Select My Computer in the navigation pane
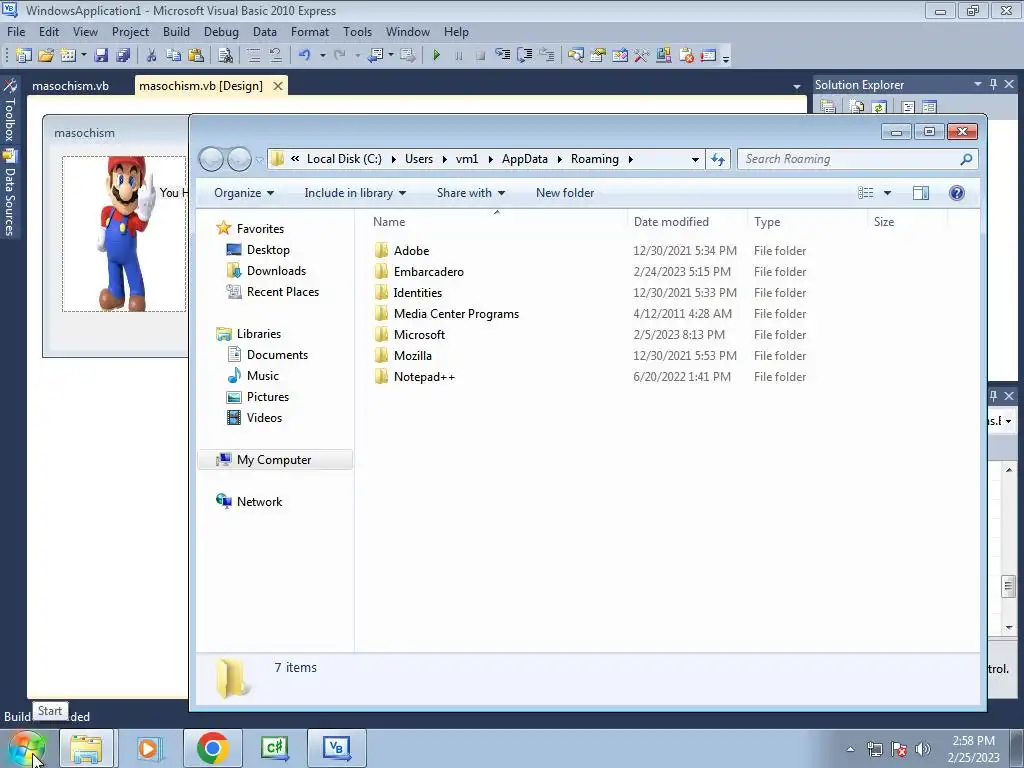Image resolution: width=1024 pixels, height=768 pixels. pyautogui.click(x=274, y=460)
